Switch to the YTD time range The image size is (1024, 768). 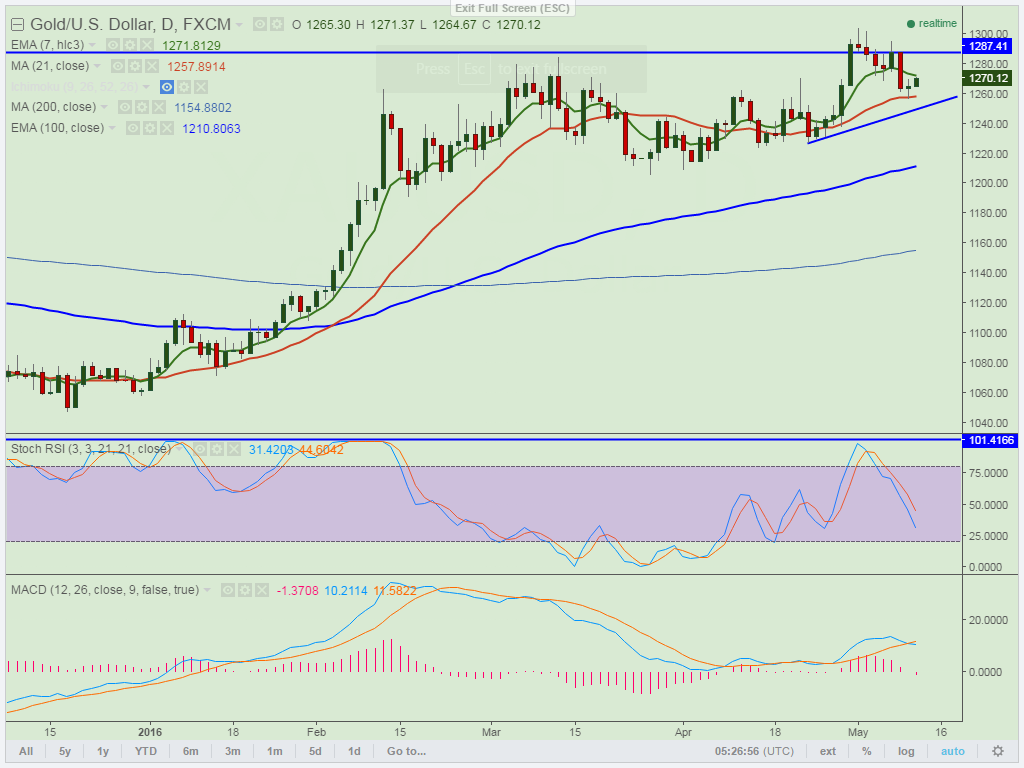click(146, 751)
